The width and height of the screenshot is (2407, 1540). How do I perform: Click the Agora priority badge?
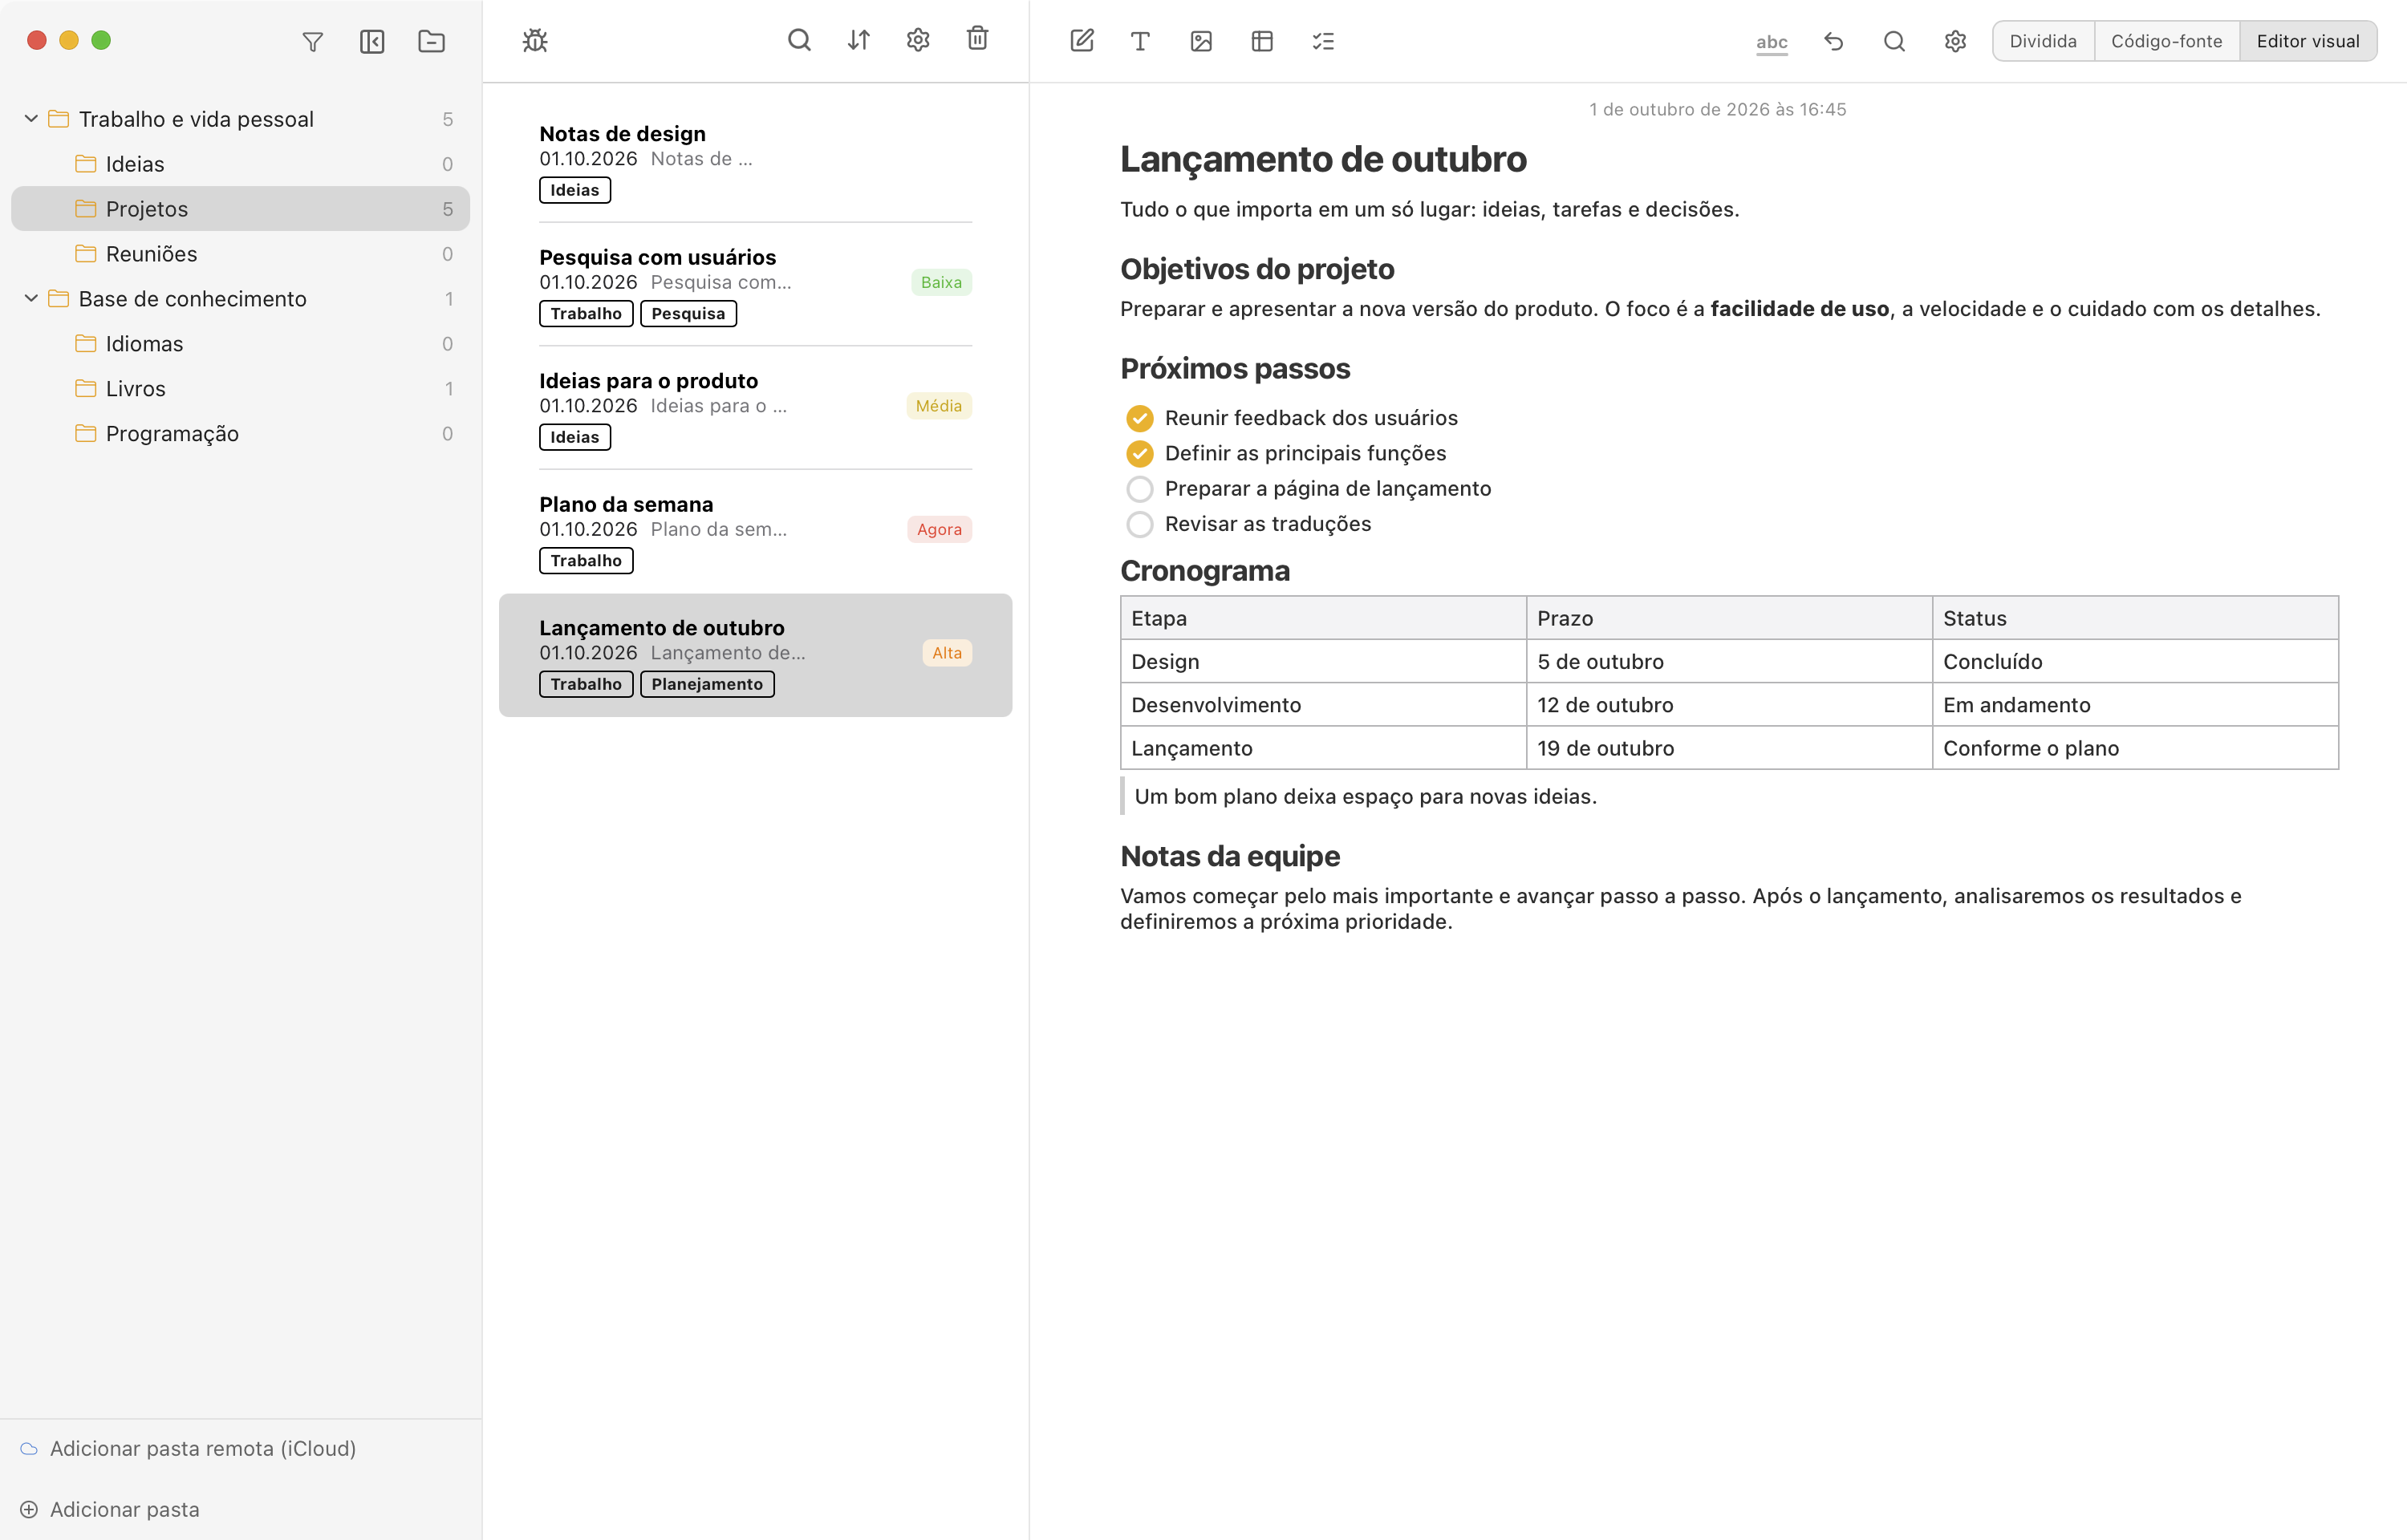[x=939, y=530]
